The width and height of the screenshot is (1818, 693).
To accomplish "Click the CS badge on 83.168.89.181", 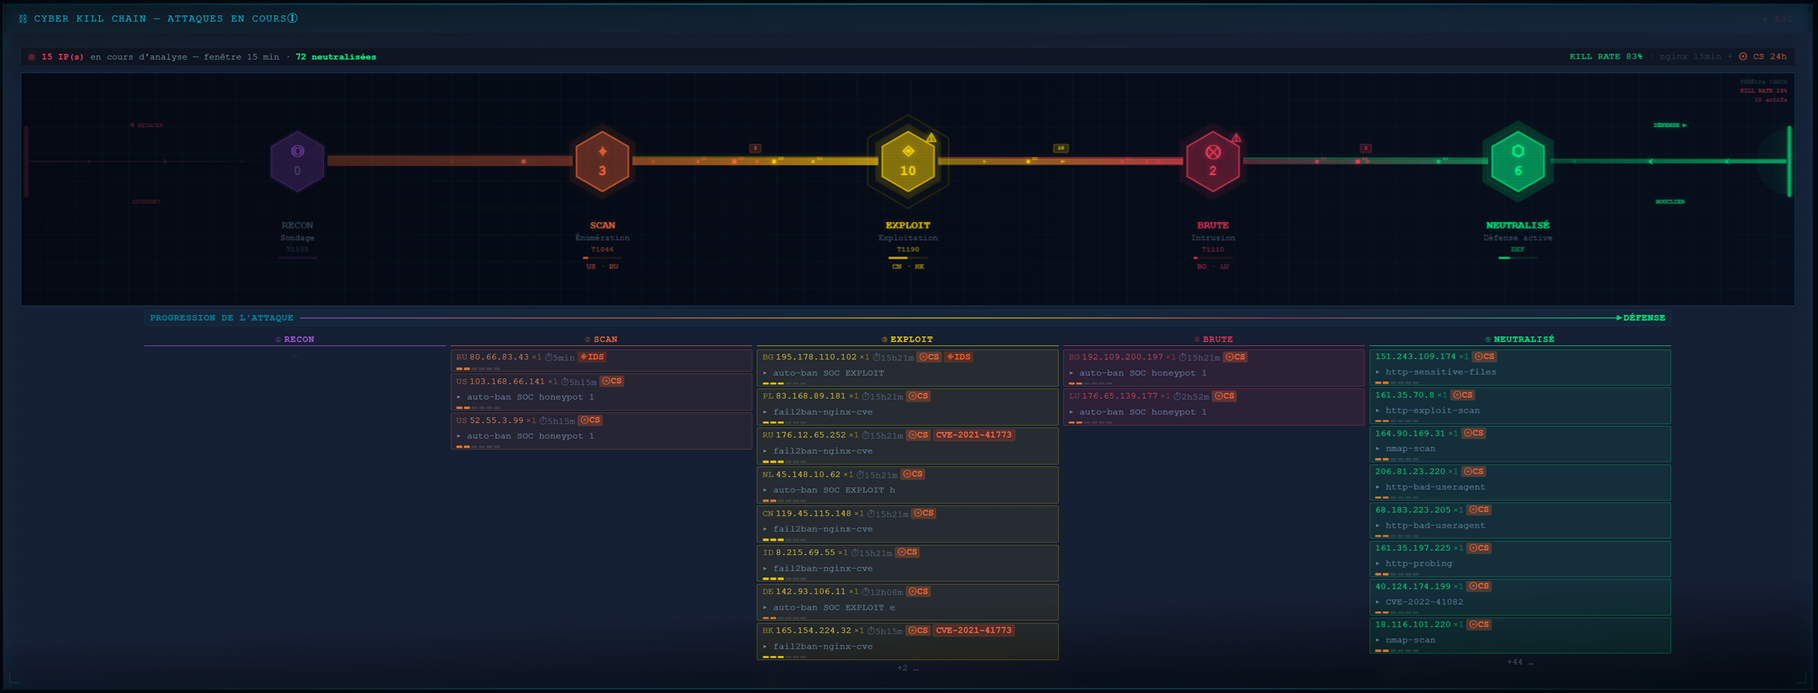I will click(918, 396).
